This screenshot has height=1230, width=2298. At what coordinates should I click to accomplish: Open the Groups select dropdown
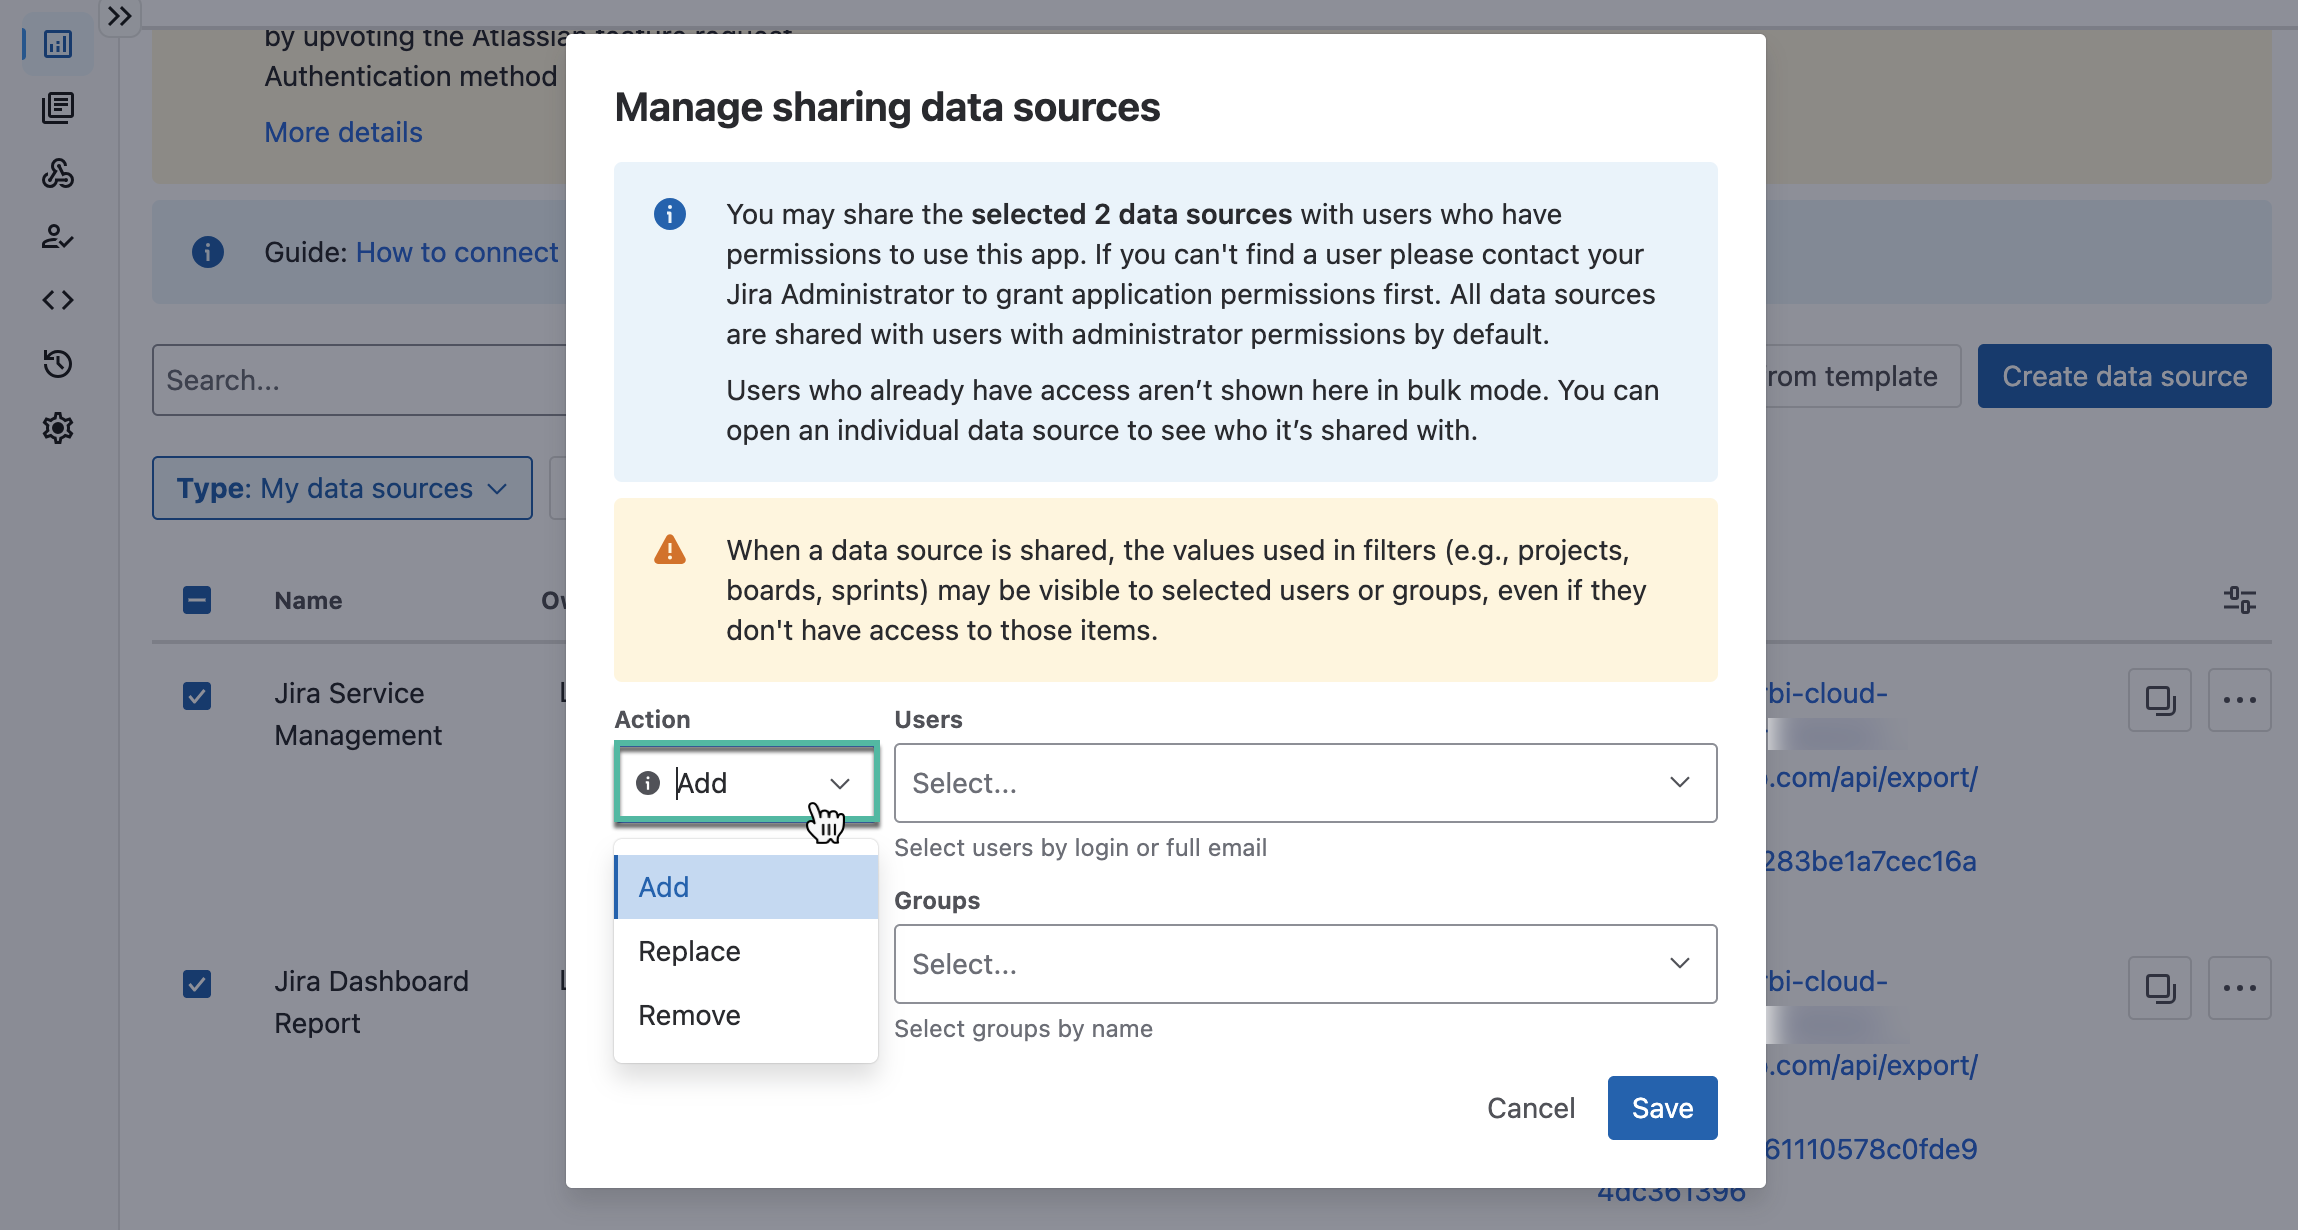(x=1305, y=964)
